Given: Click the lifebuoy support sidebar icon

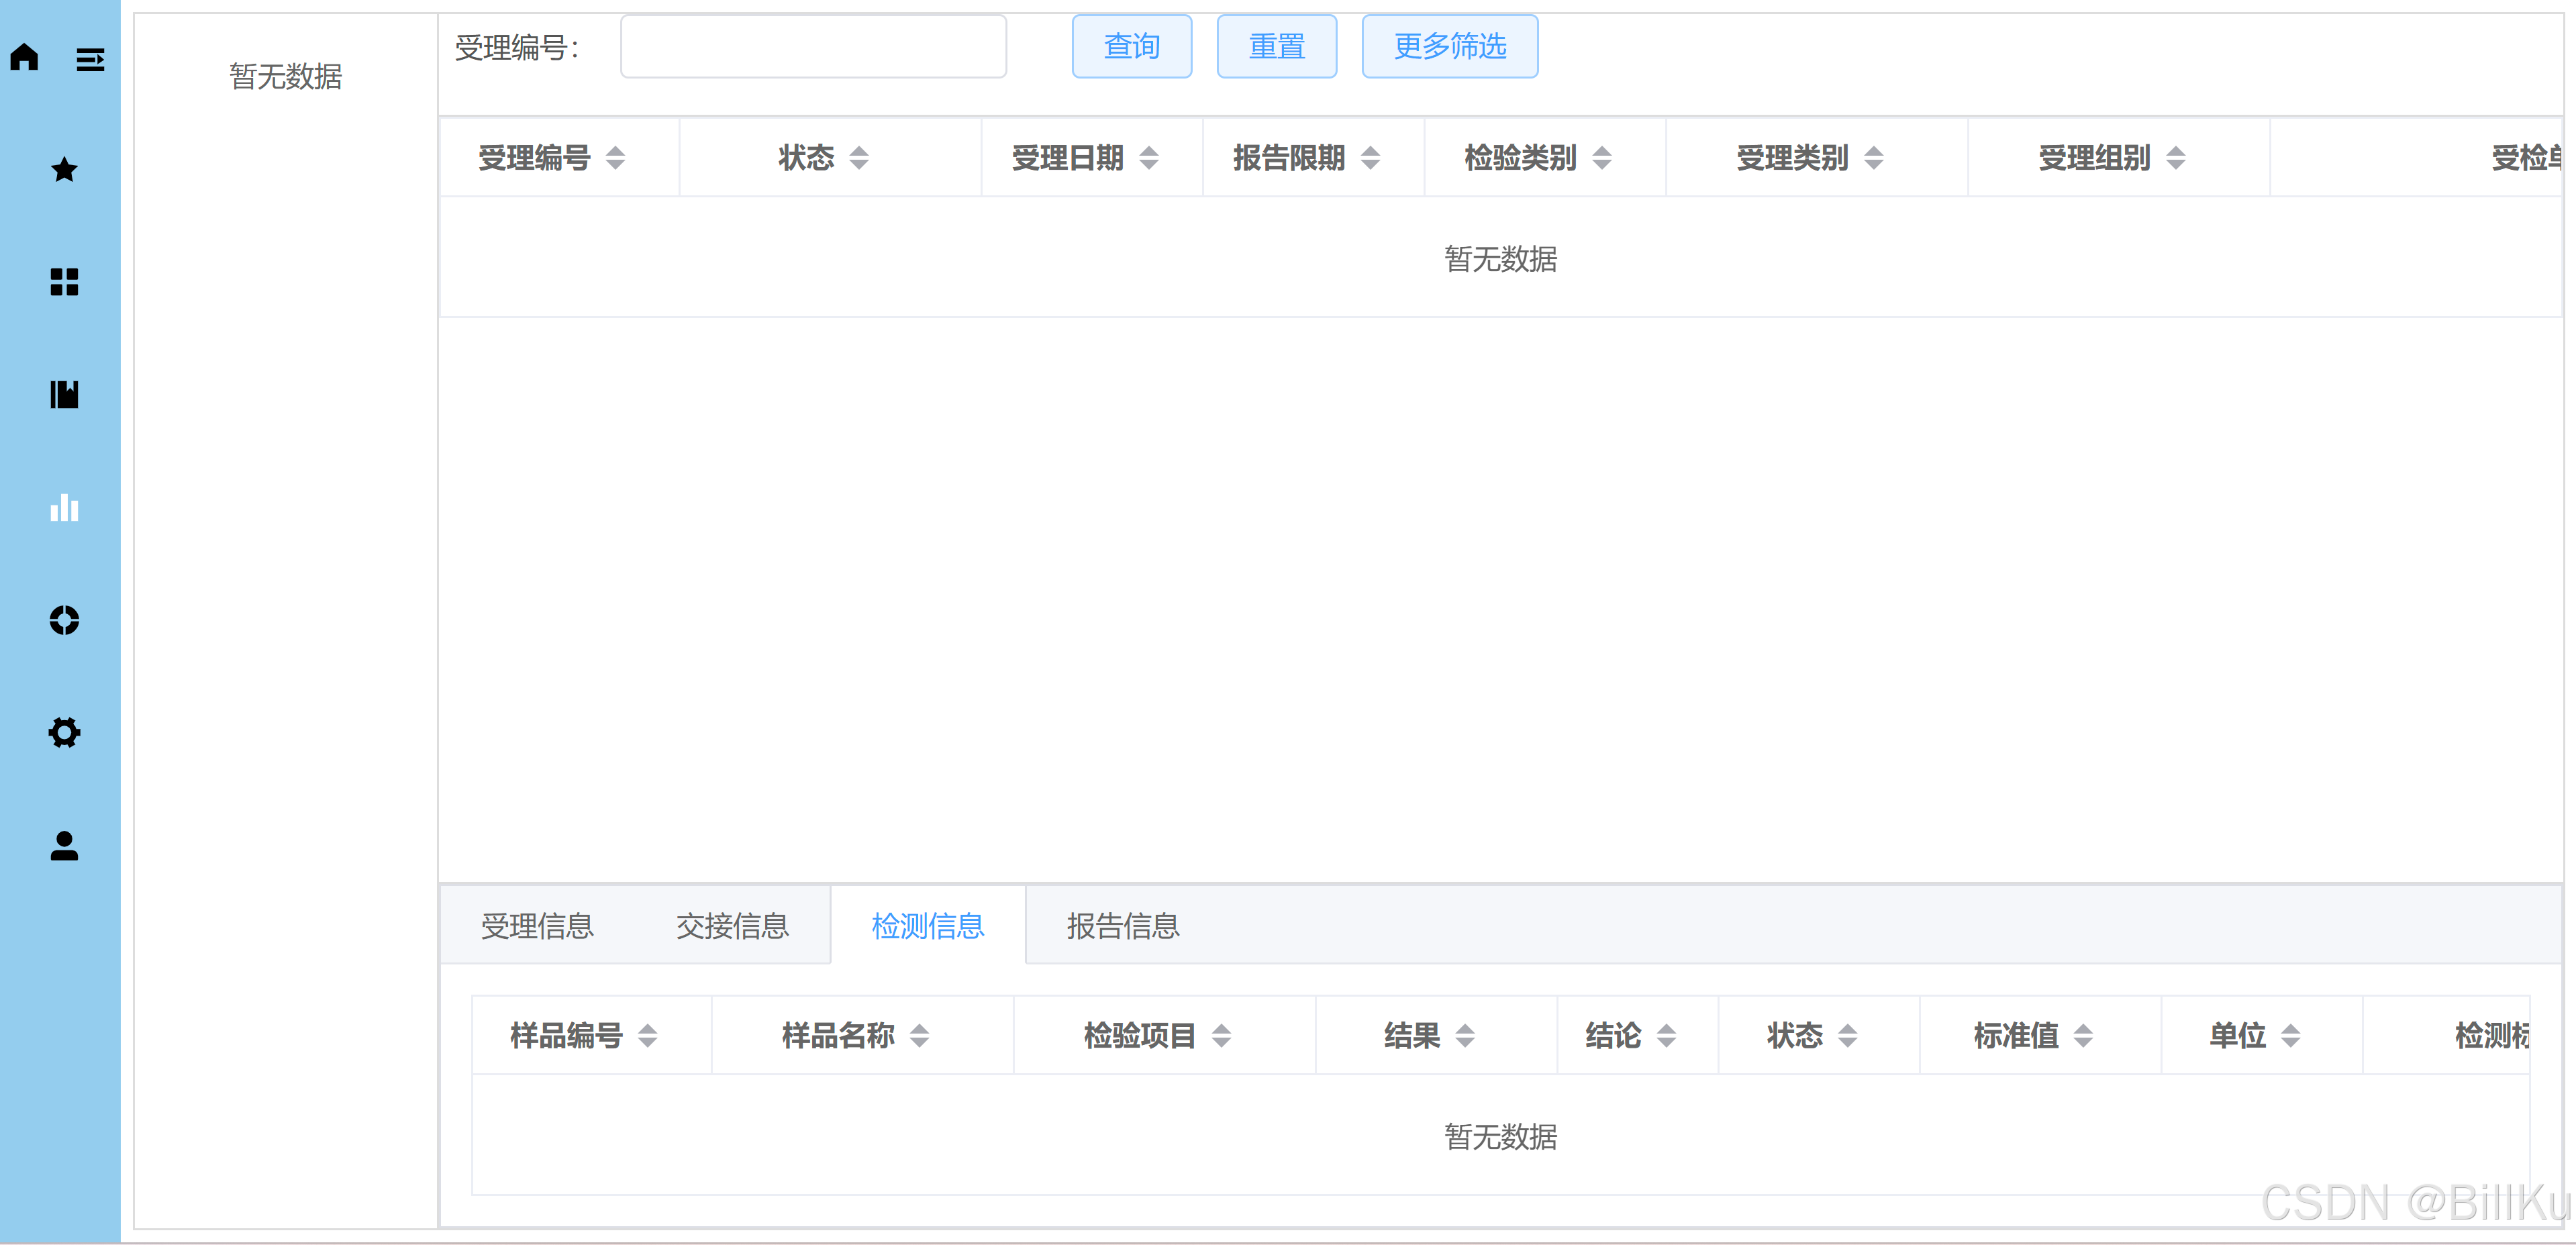Looking at the screenshot, I should [64, 620].
